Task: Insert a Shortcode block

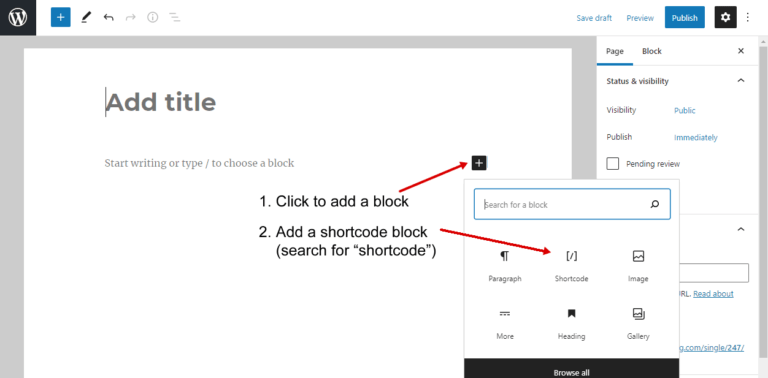Action: point(572,266)
